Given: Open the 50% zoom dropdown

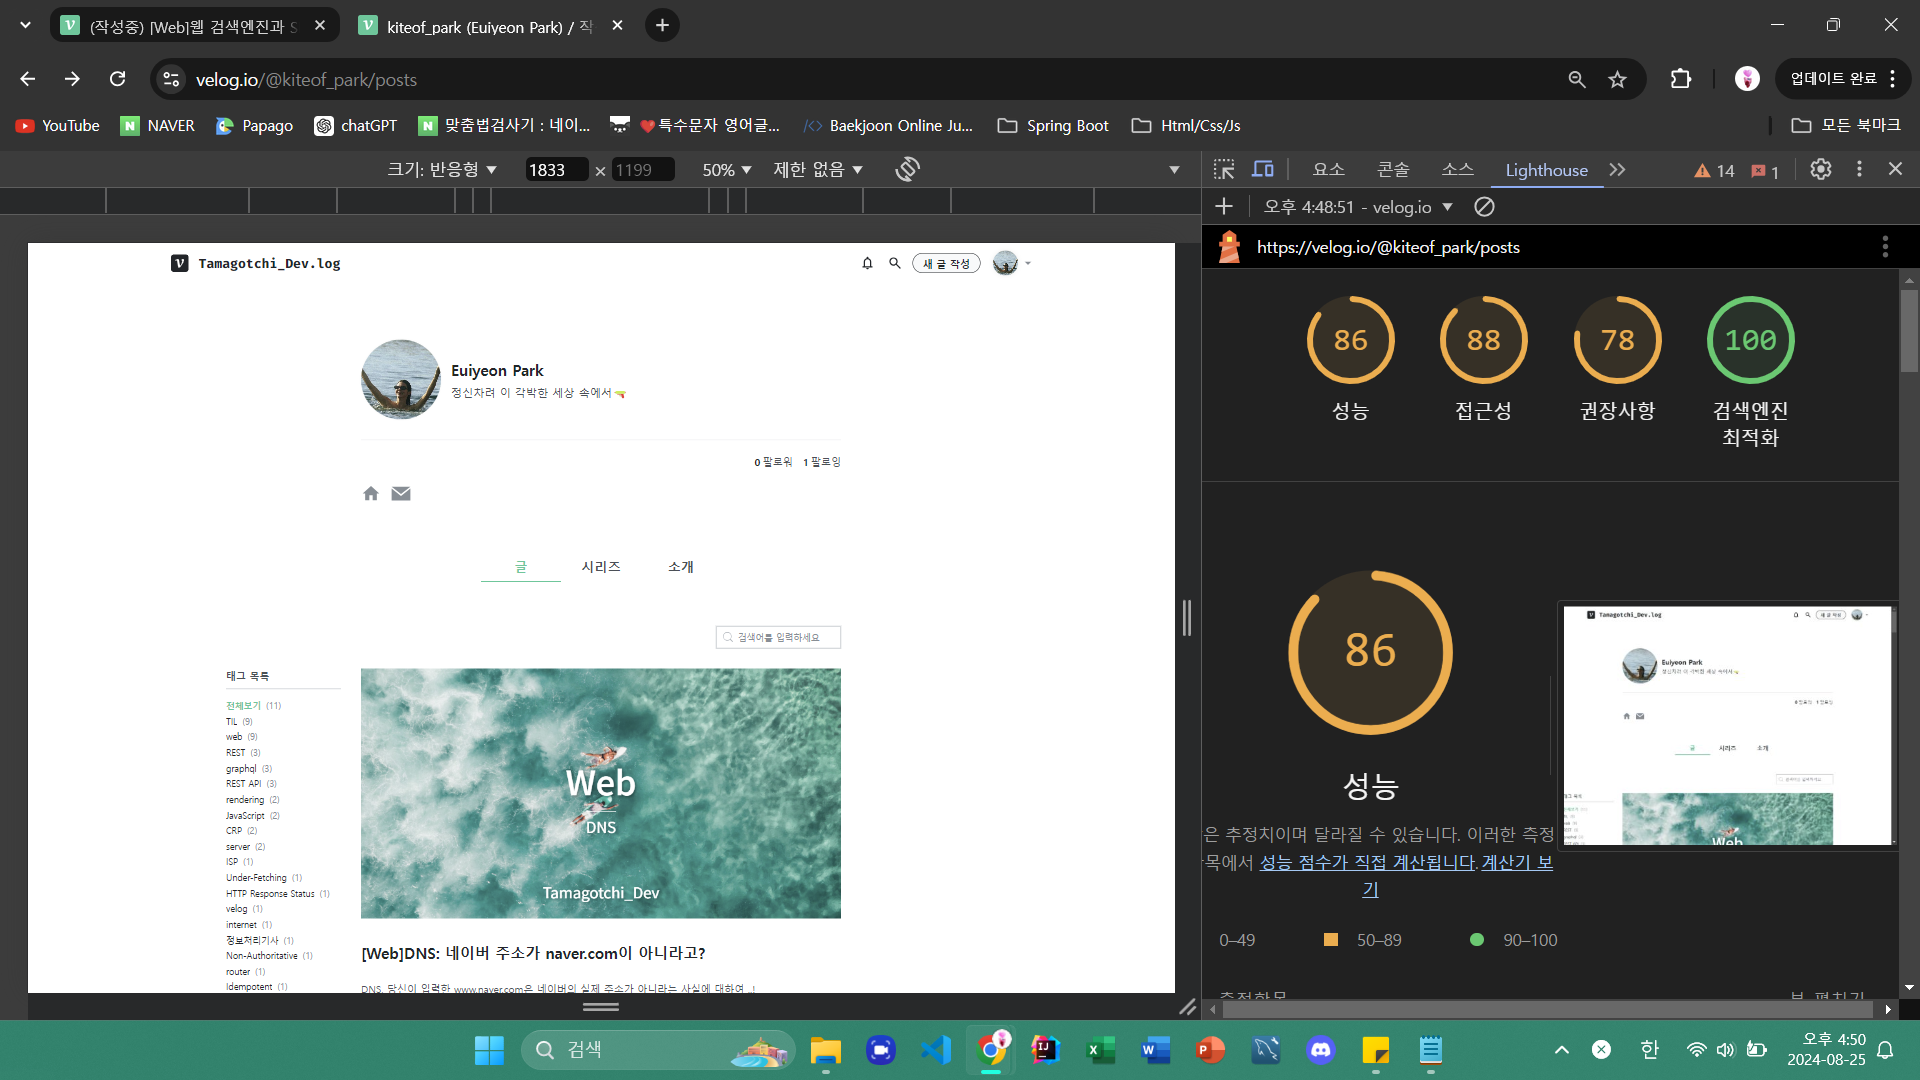Looking at the screenshot, I should tap(727, 170).
